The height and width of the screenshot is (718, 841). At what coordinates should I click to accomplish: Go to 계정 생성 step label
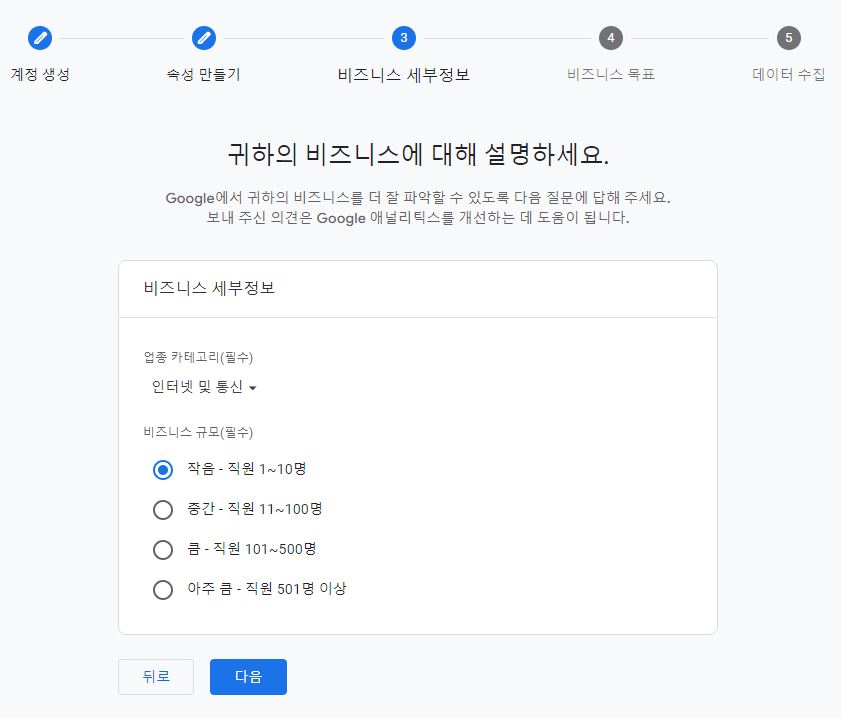point(40,75)
